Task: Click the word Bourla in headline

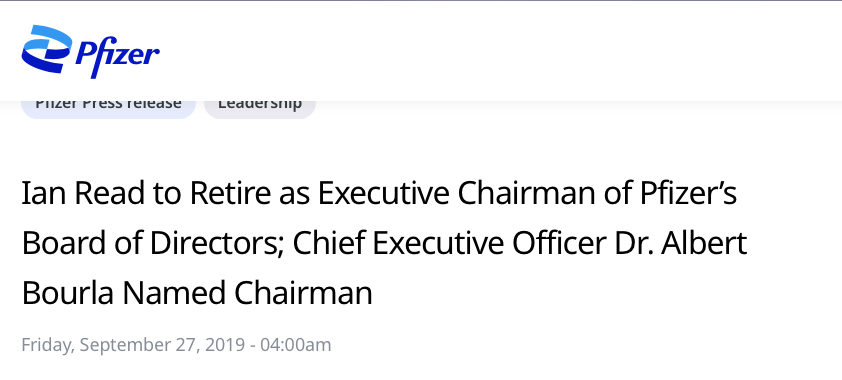Action: click(67, 293)
